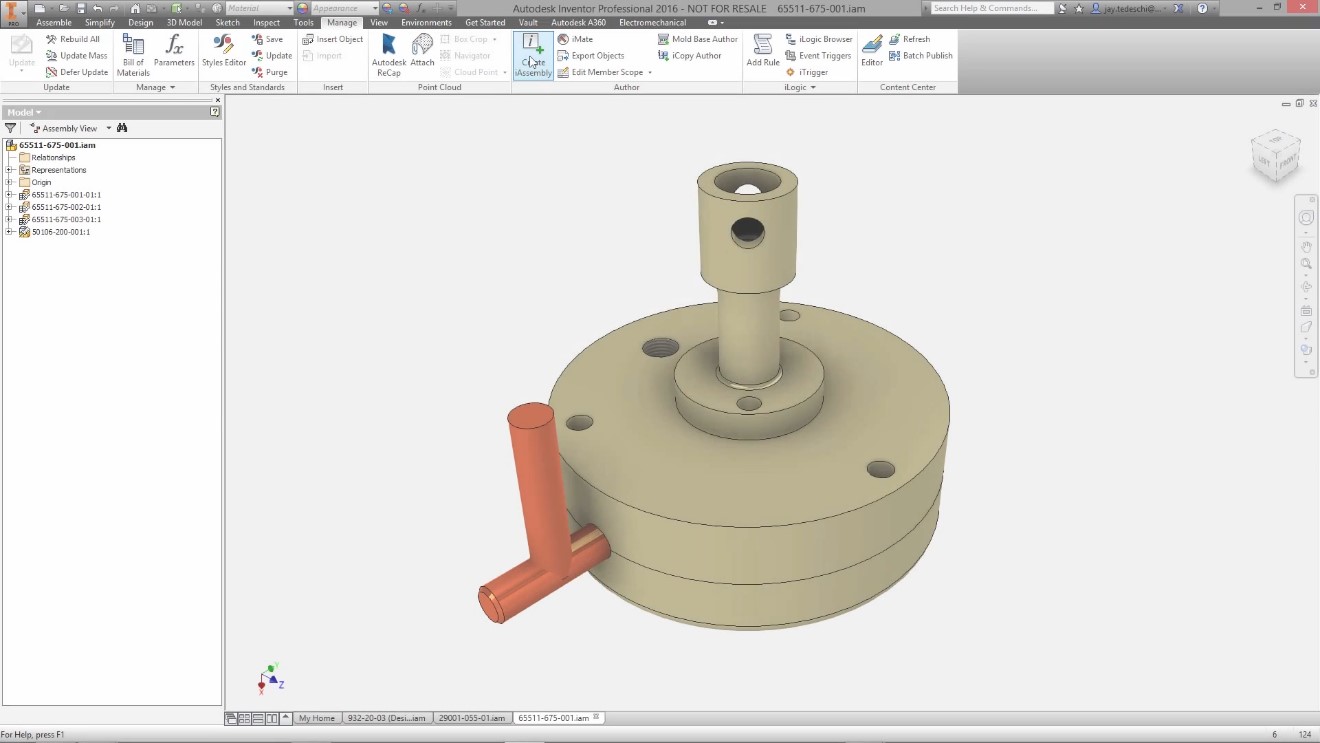Switch to the Assemble ribbon tab
1320x743 pixels.
[54, 22]
